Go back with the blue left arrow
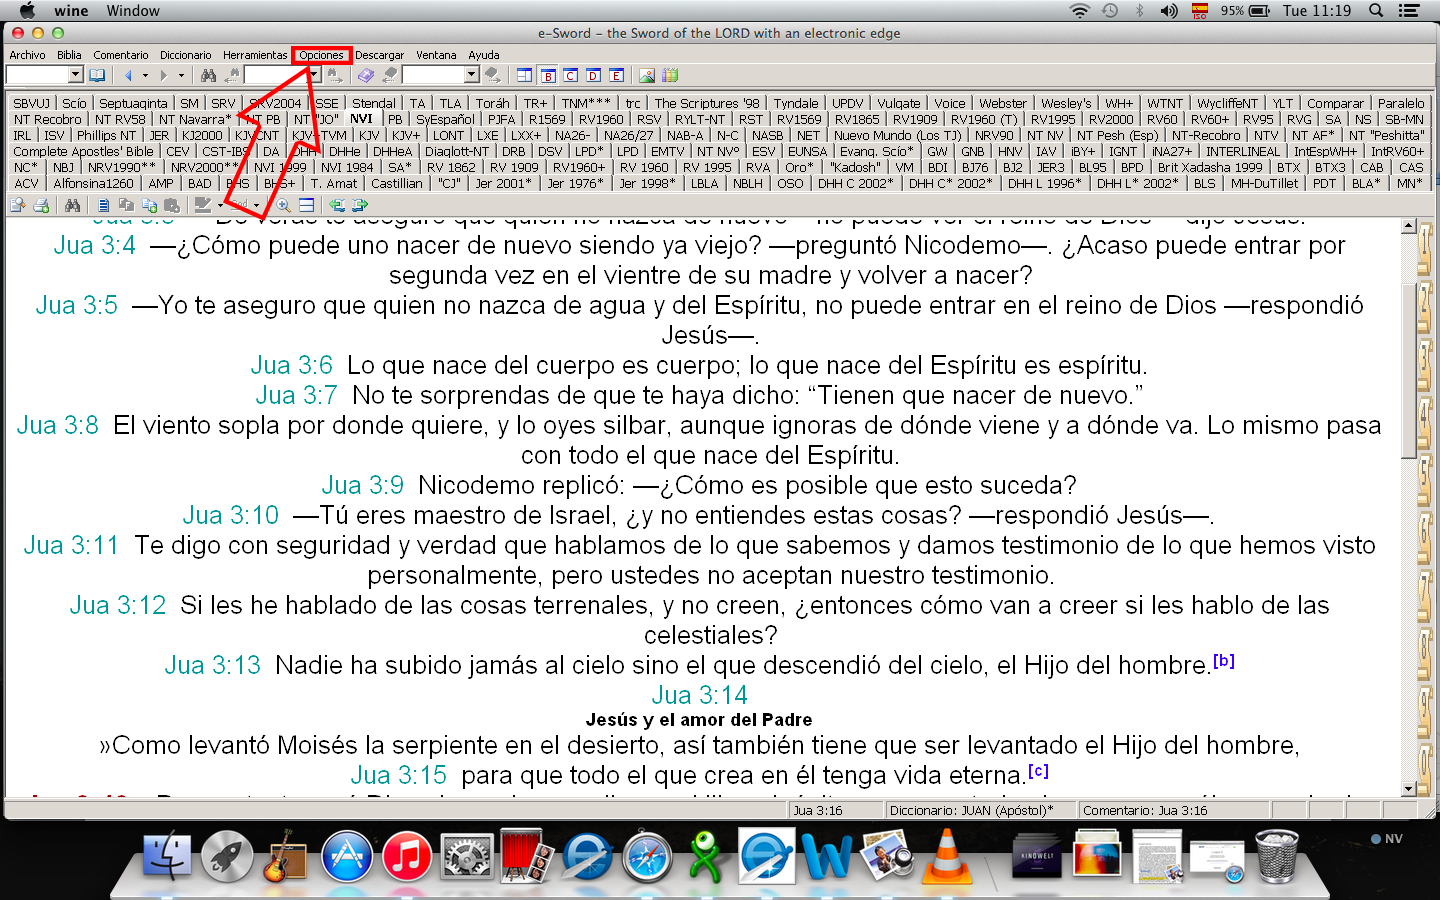This screenshot has width=1440, height=900. point(128,75)
